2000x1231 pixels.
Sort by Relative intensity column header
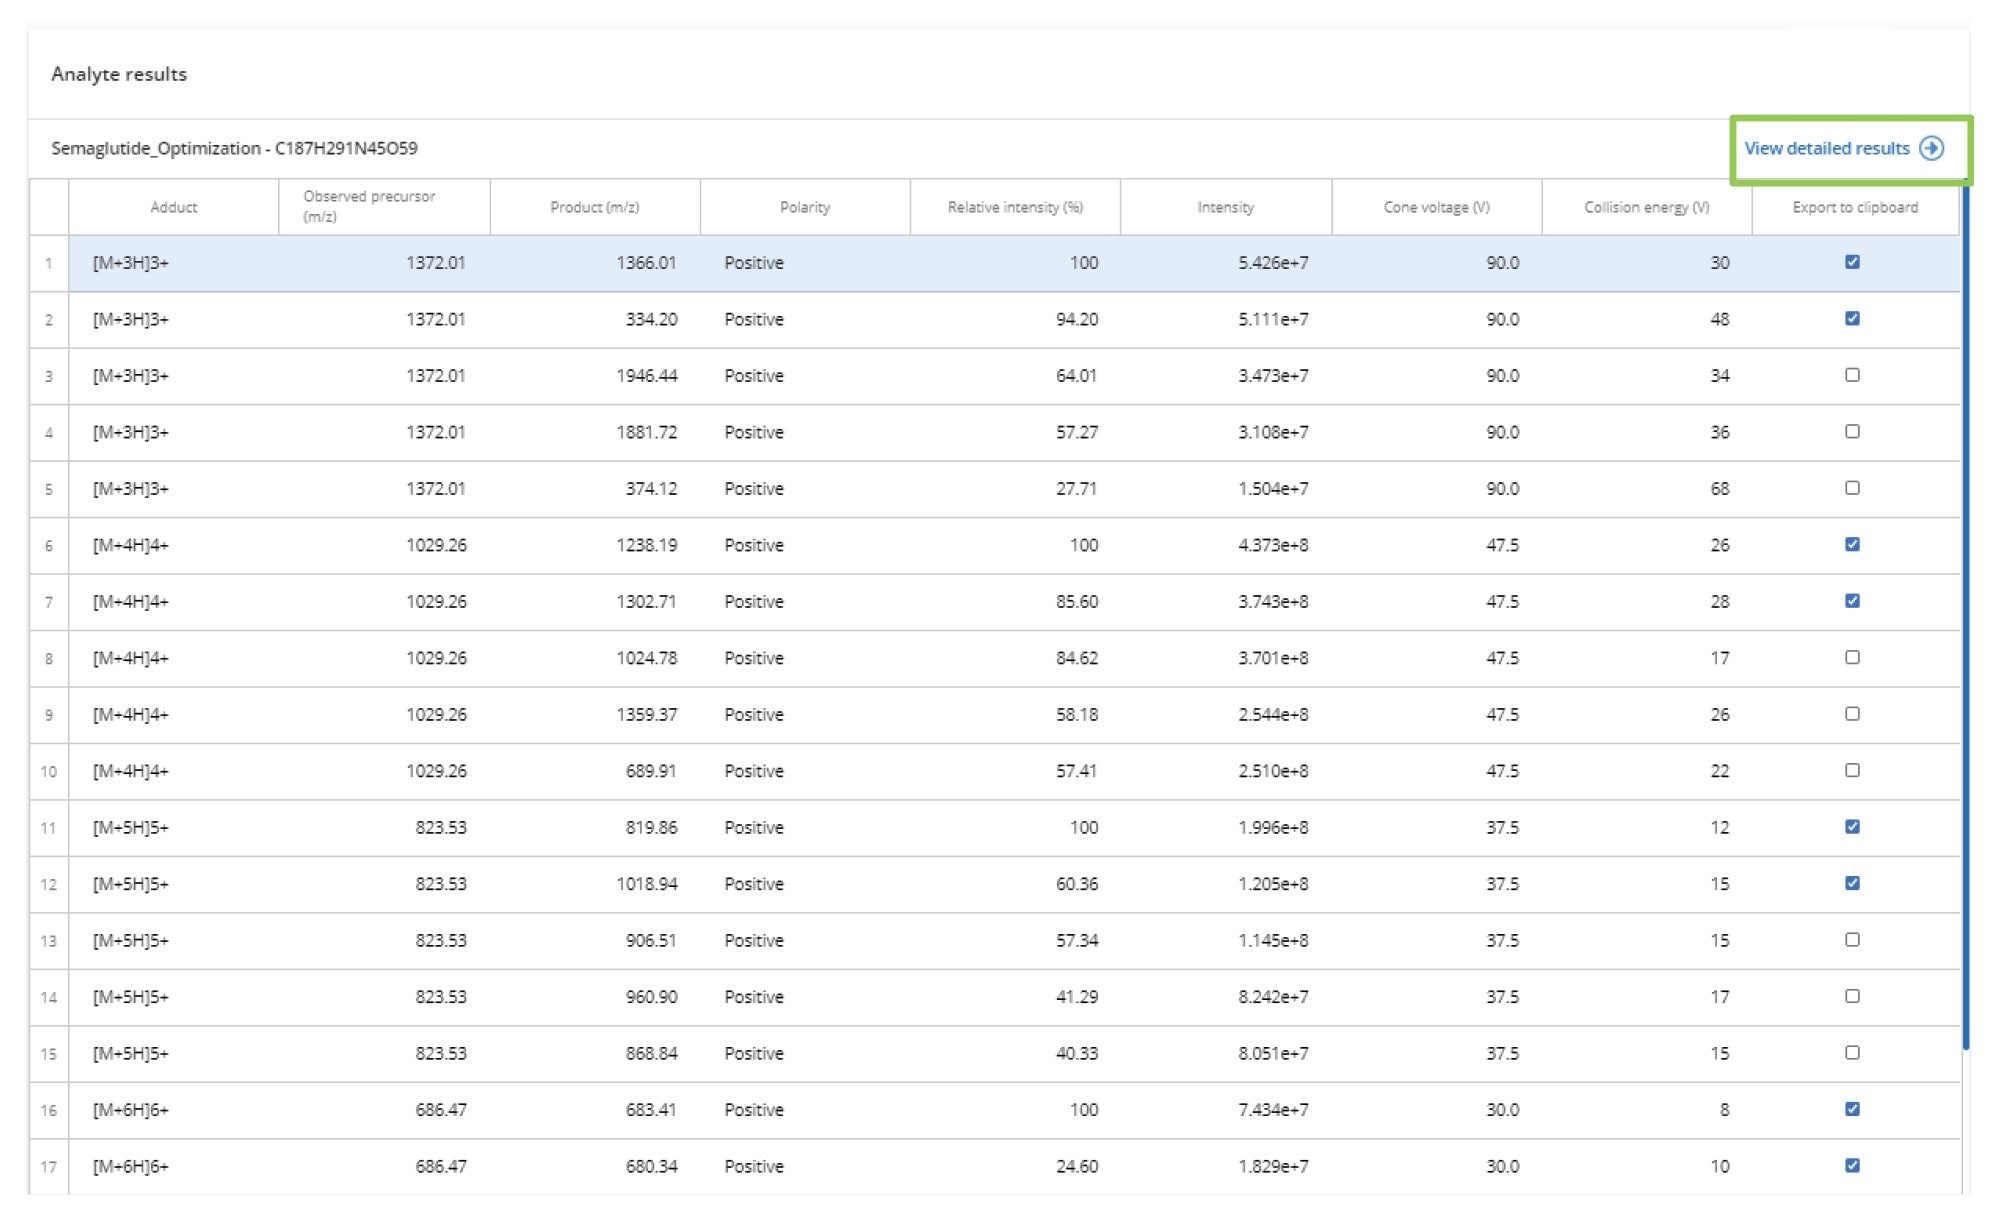click(x=1014, y=207)
